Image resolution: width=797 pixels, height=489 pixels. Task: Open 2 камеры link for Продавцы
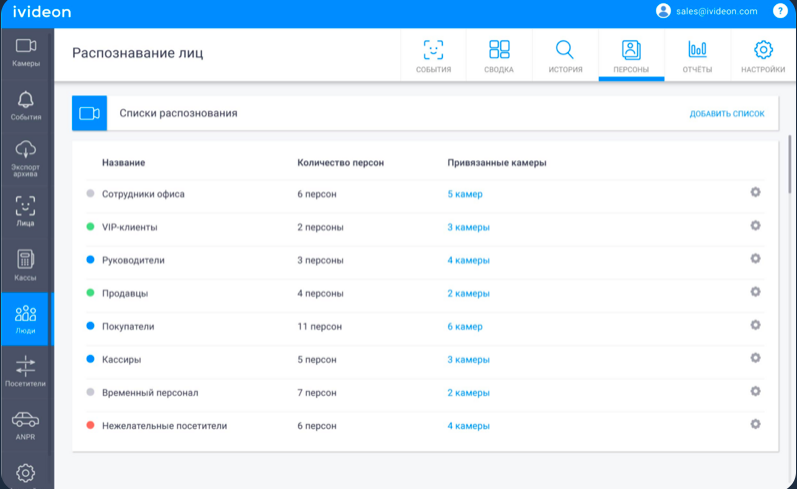click(x=468, y=293)
